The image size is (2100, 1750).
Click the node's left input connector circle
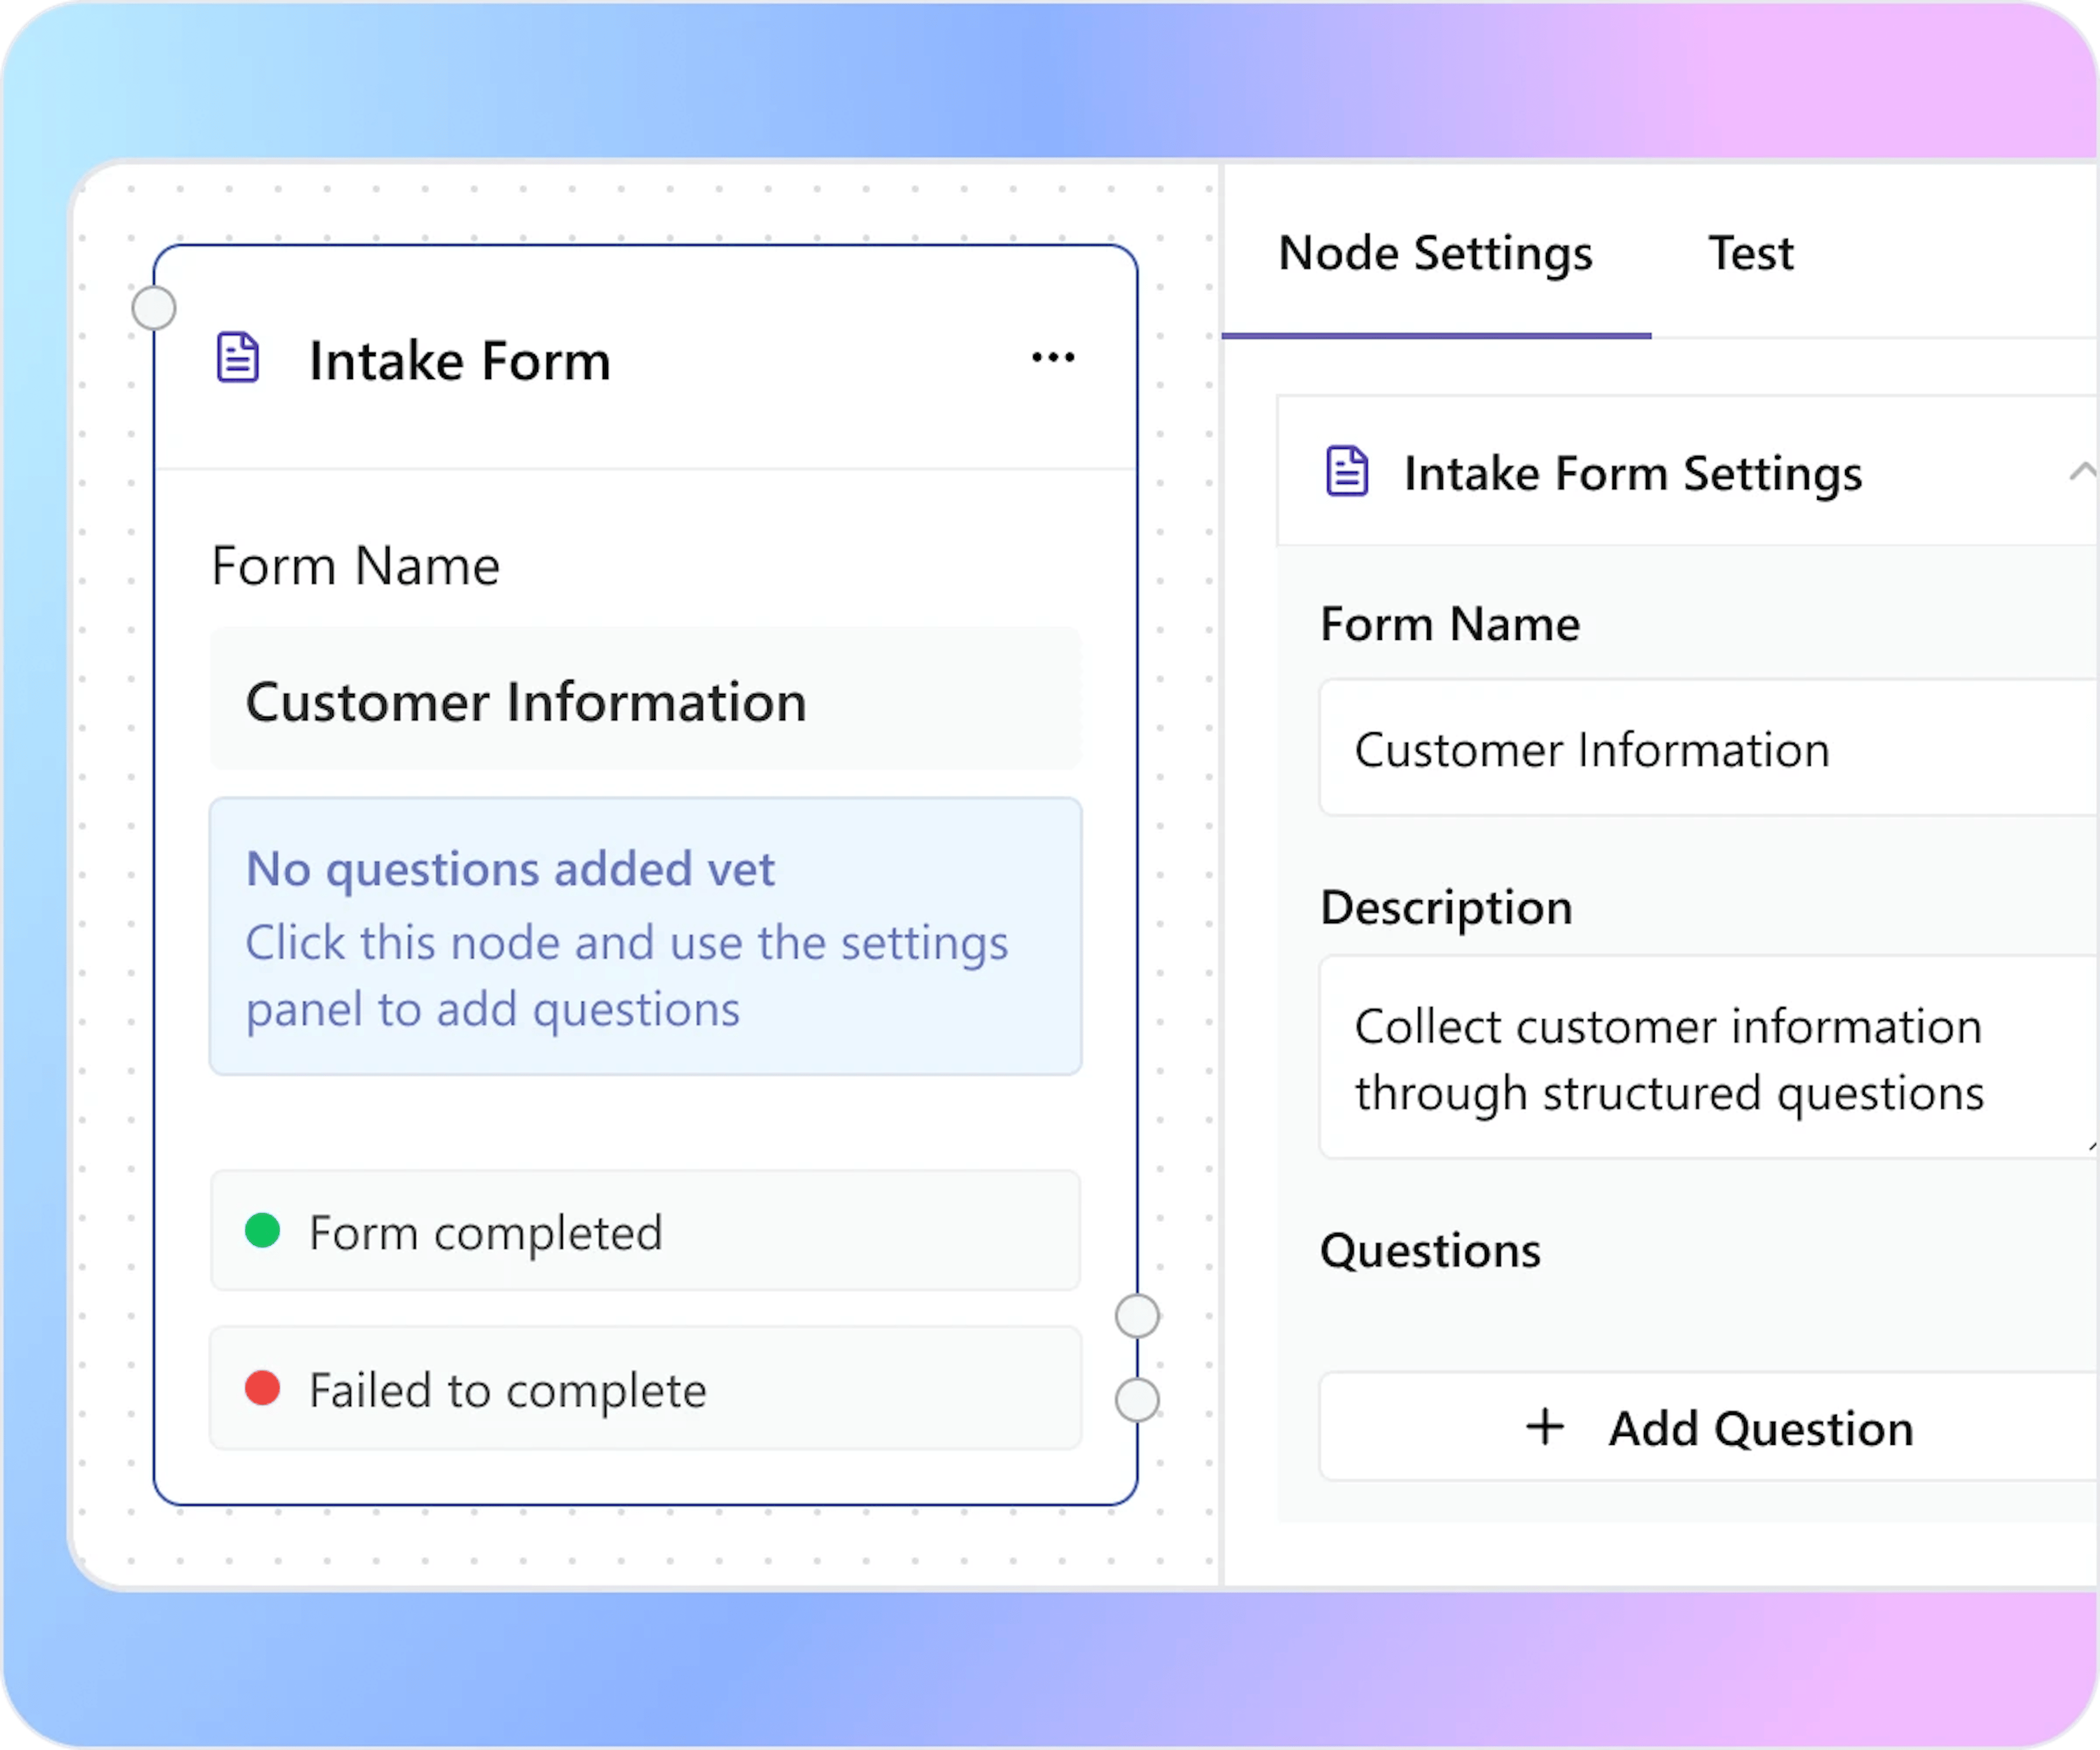click(154, 308)
